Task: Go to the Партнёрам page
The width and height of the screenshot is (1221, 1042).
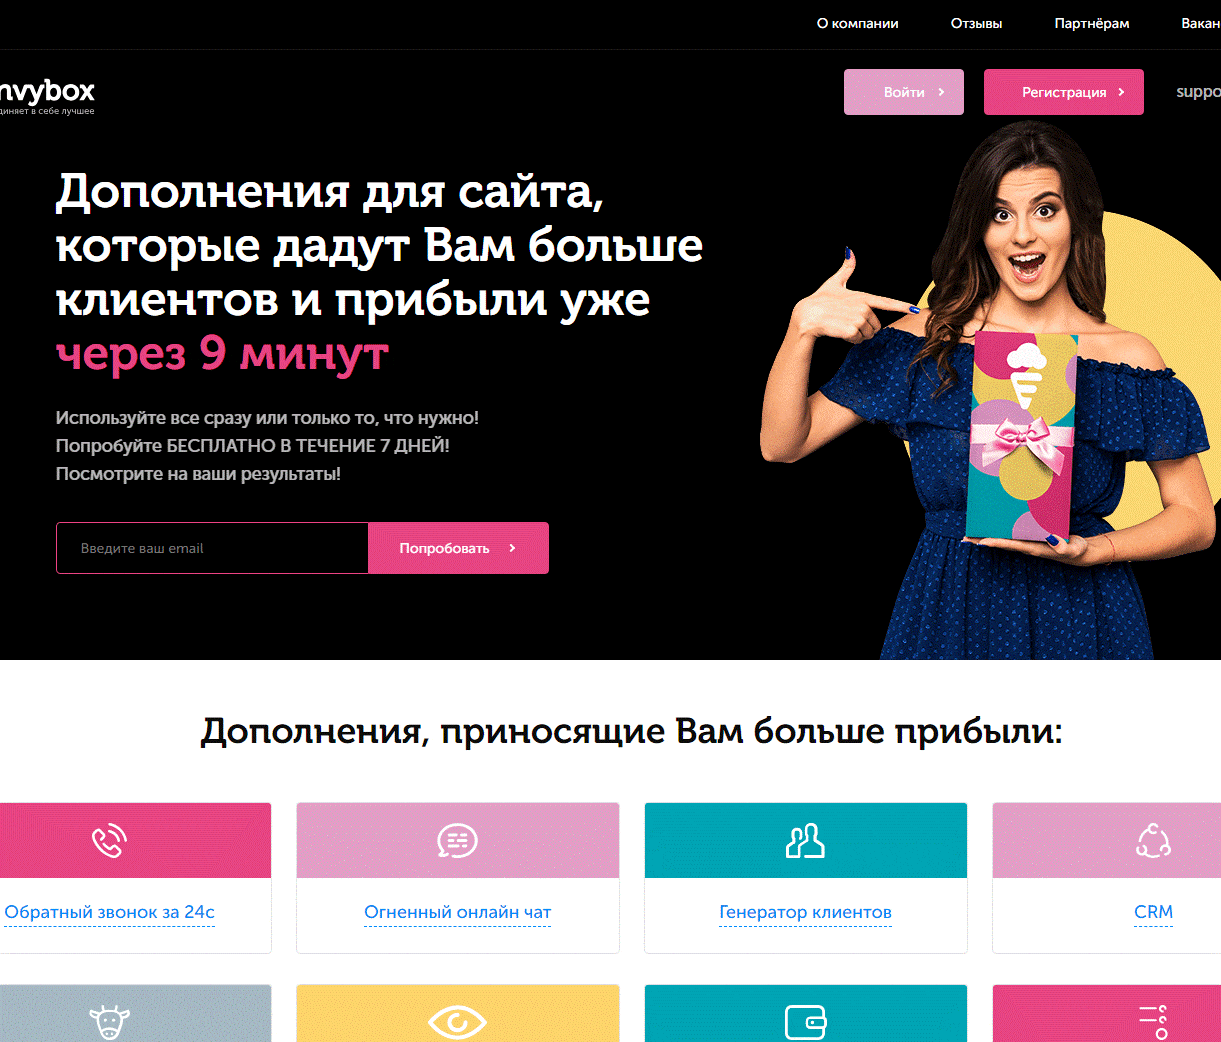Action: point(1092,23)
